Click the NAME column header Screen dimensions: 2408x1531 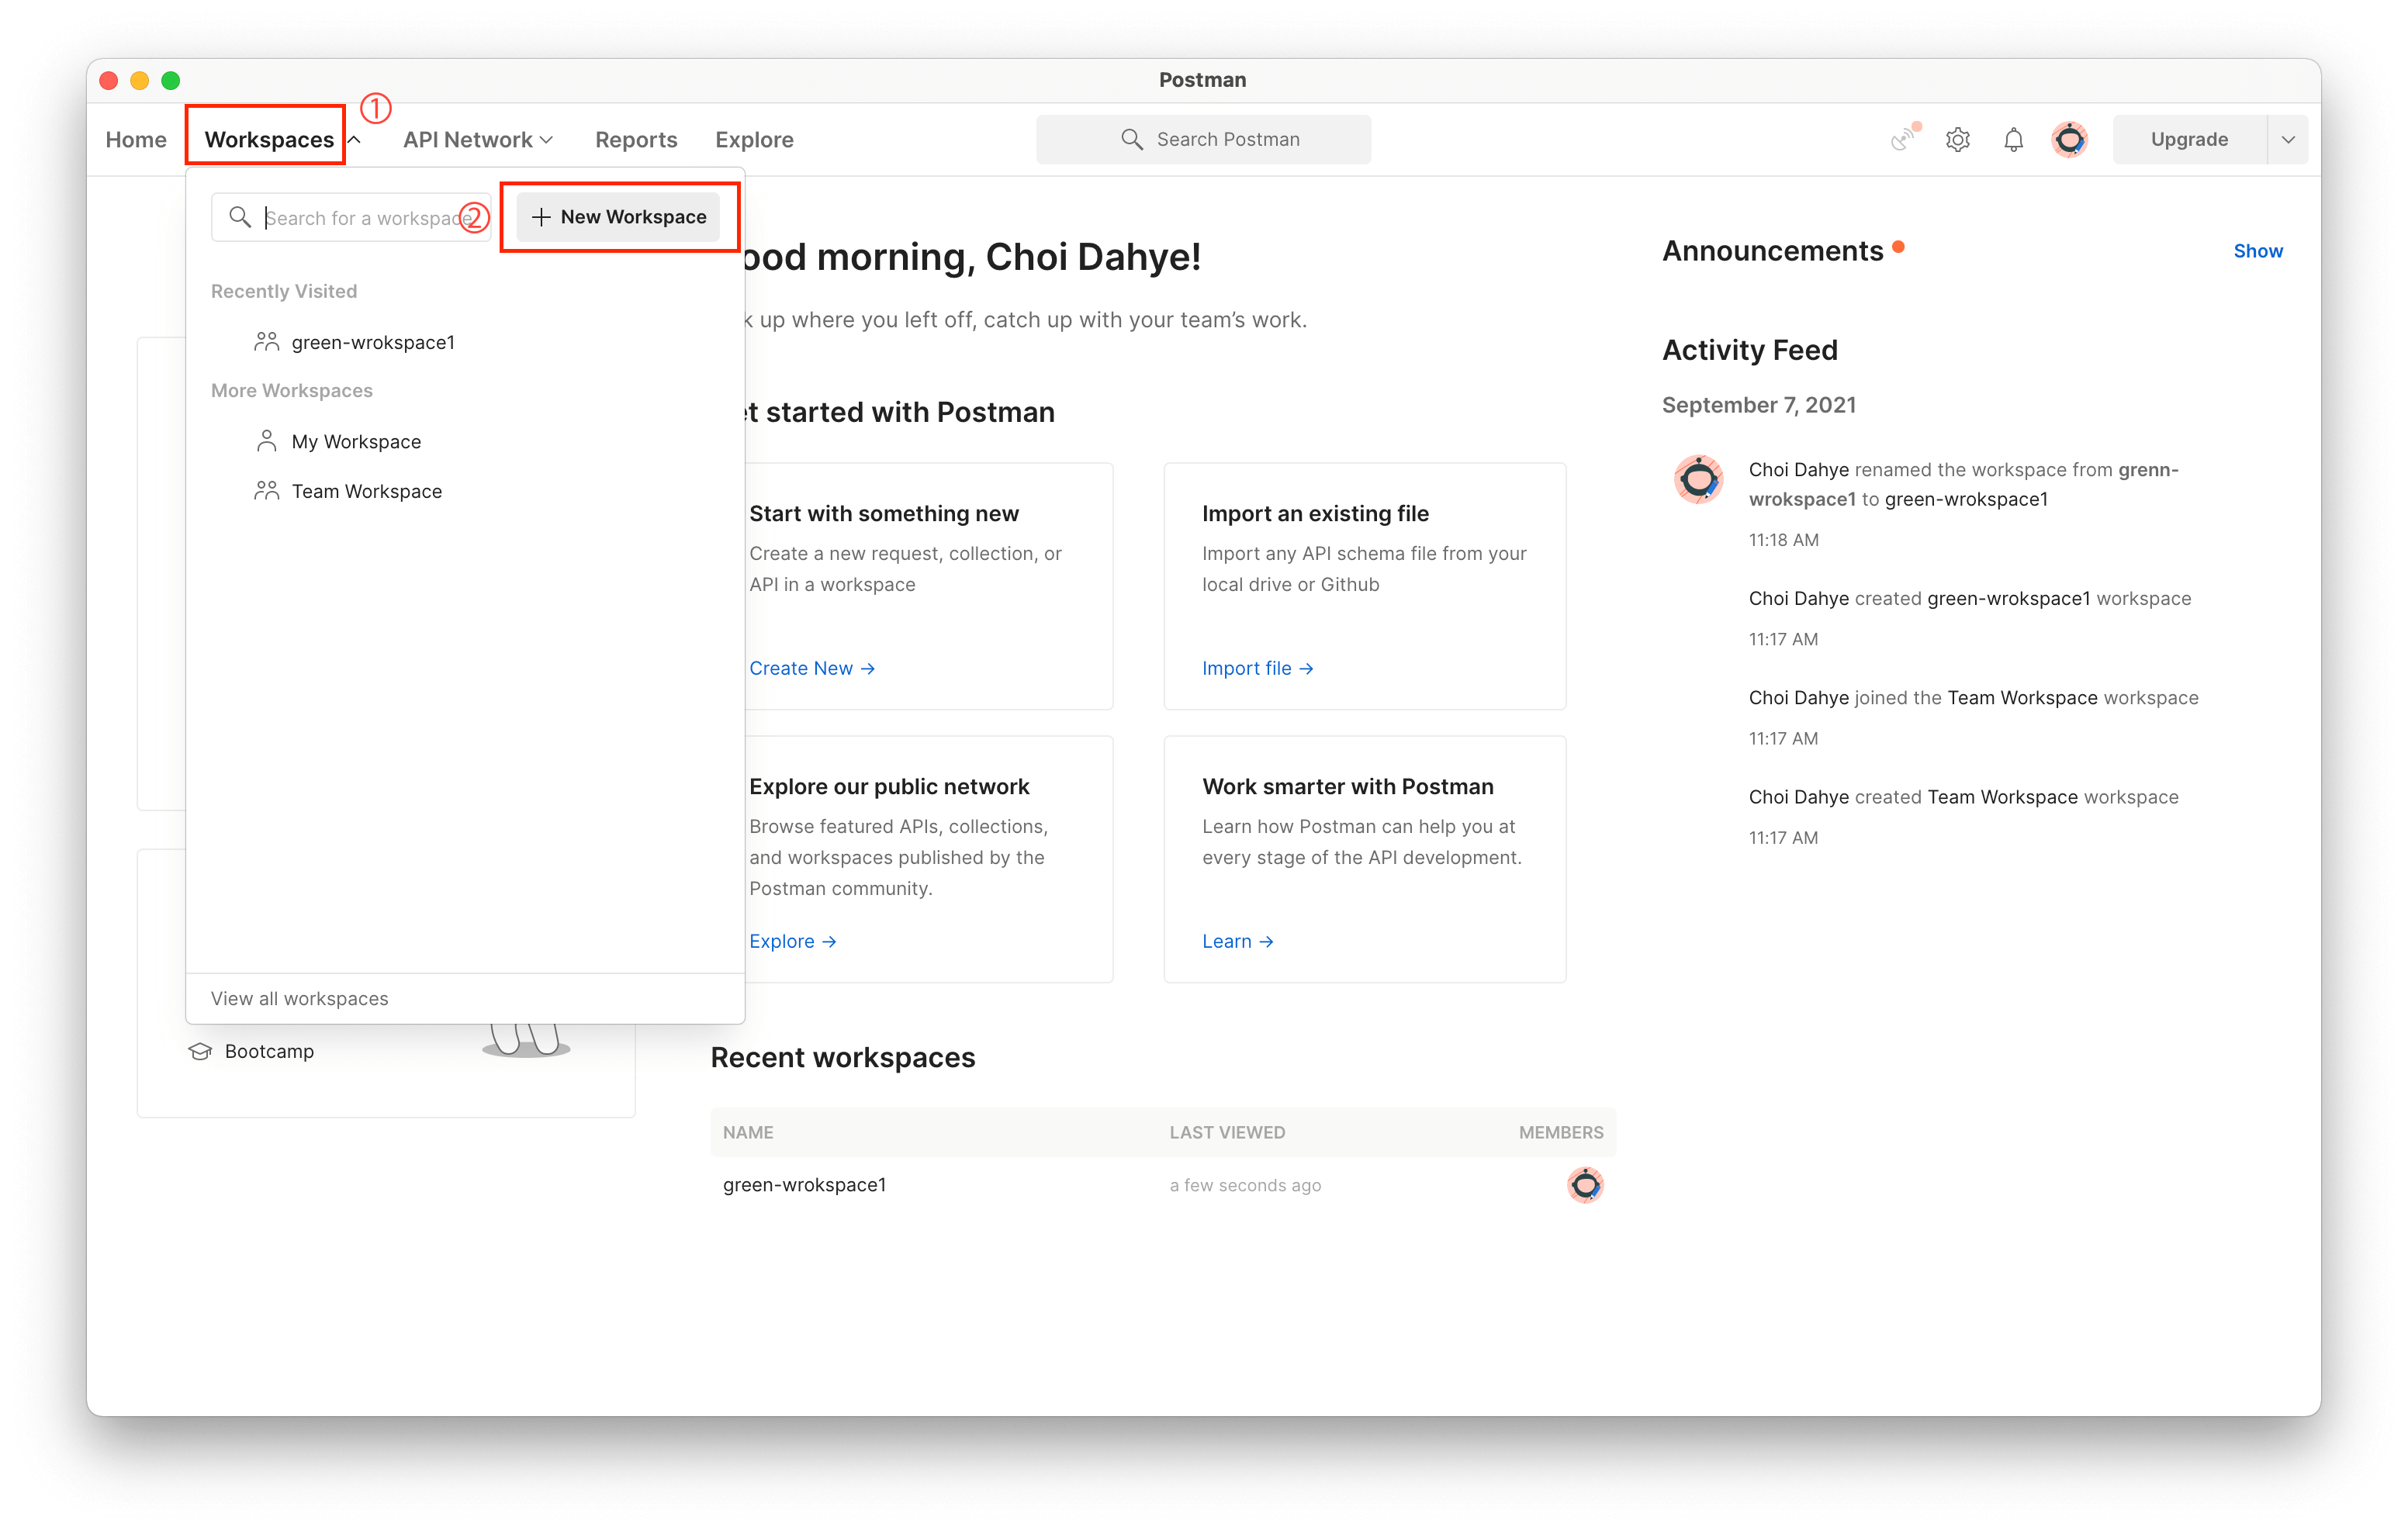[747, 1132]
